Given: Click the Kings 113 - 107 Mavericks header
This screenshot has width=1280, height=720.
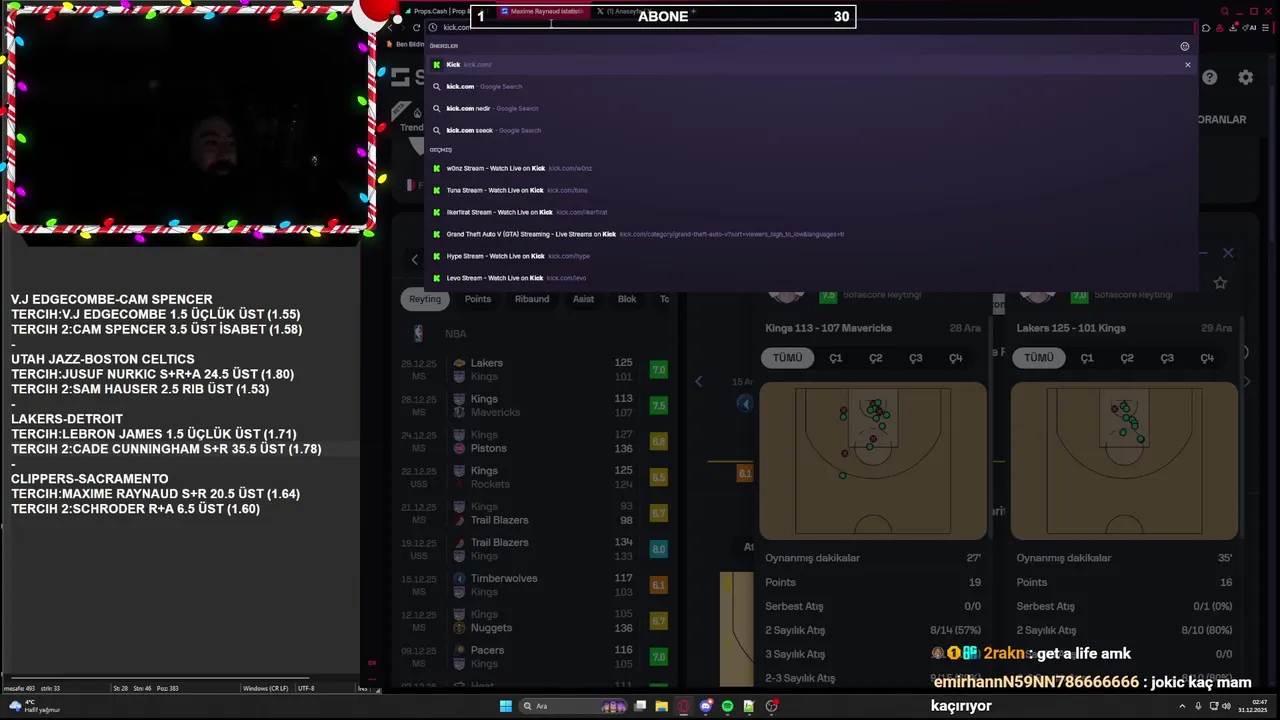Looking at the screenshot, I should [828, 328].
